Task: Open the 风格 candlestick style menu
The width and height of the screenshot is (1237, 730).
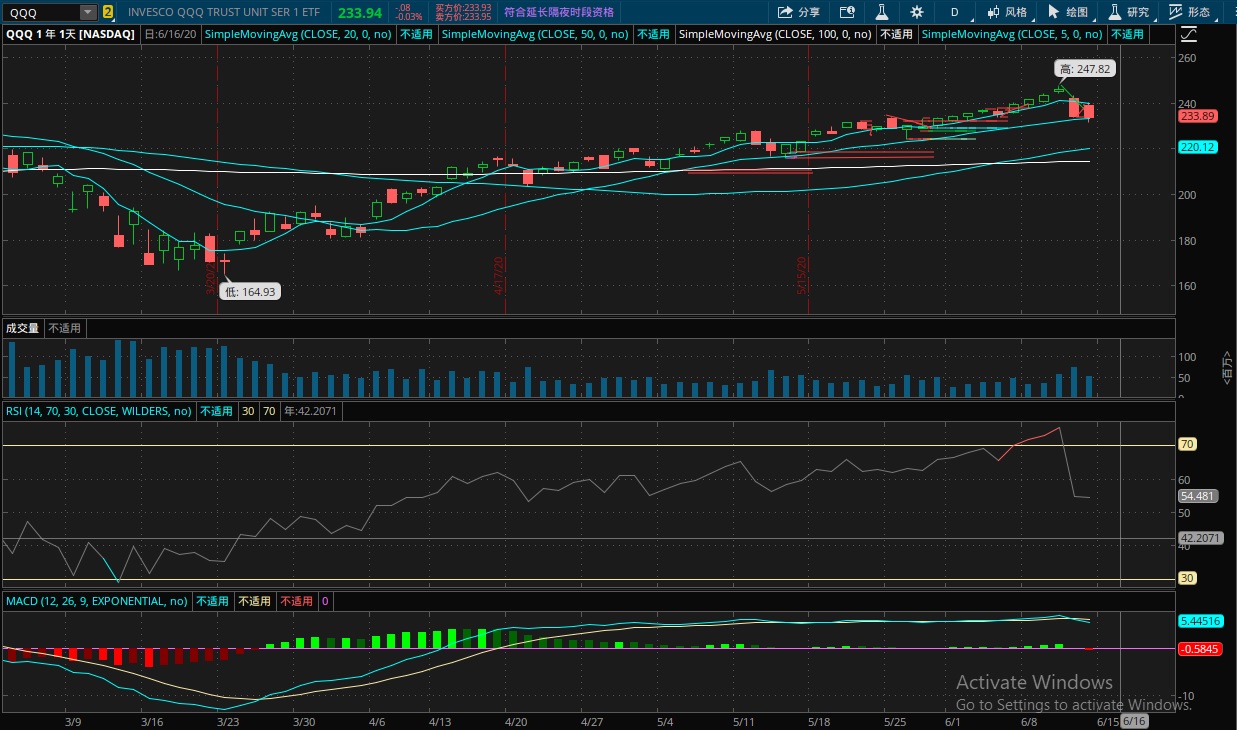Action: (x=1006, y=12)
